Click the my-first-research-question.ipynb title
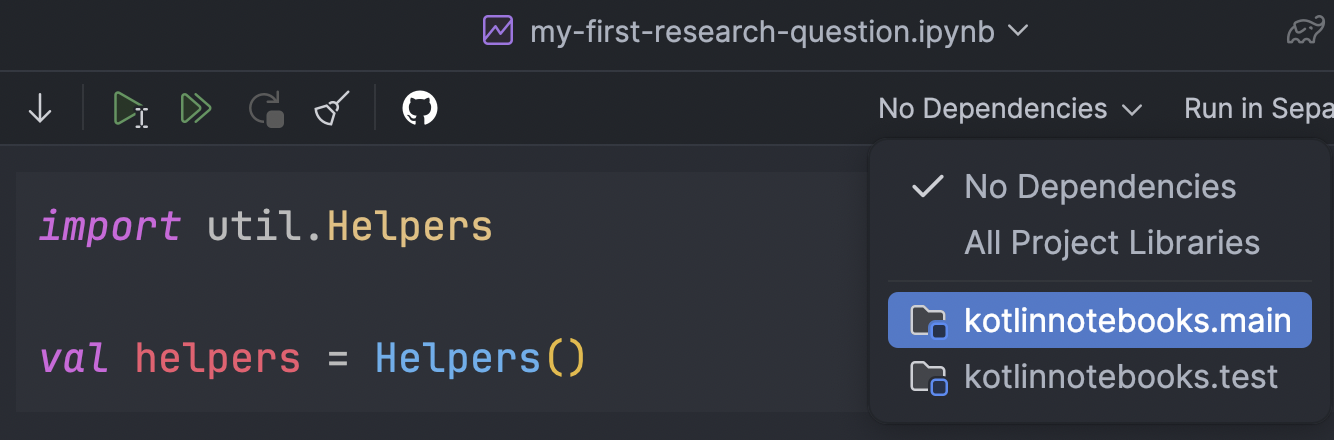 (762, 31)
